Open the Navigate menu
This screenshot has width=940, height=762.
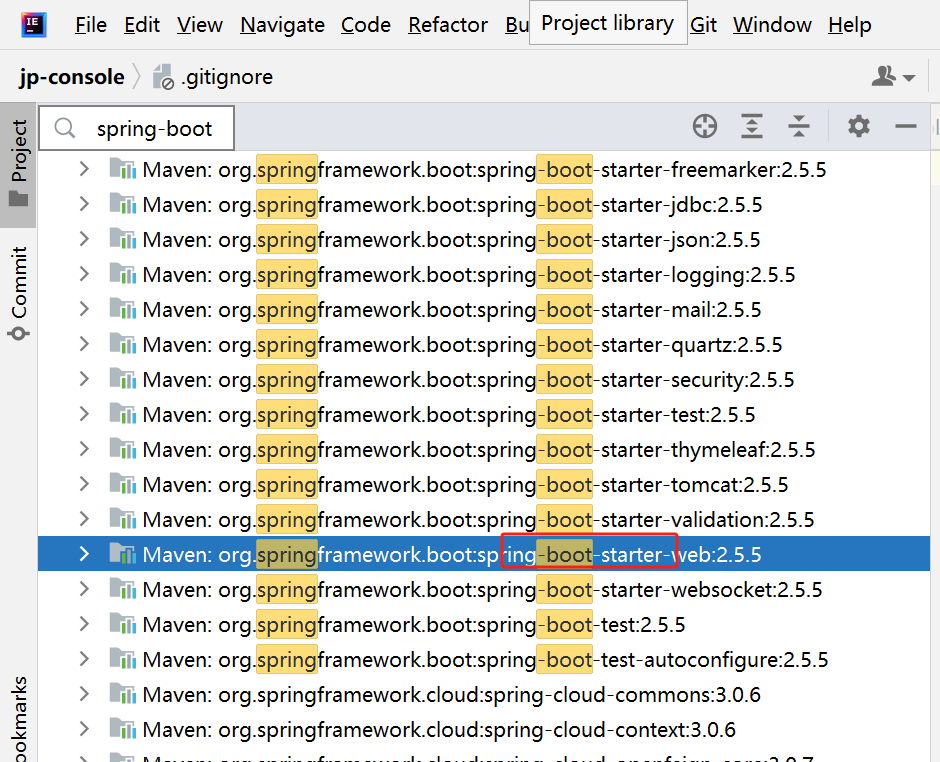coord(282,25)
